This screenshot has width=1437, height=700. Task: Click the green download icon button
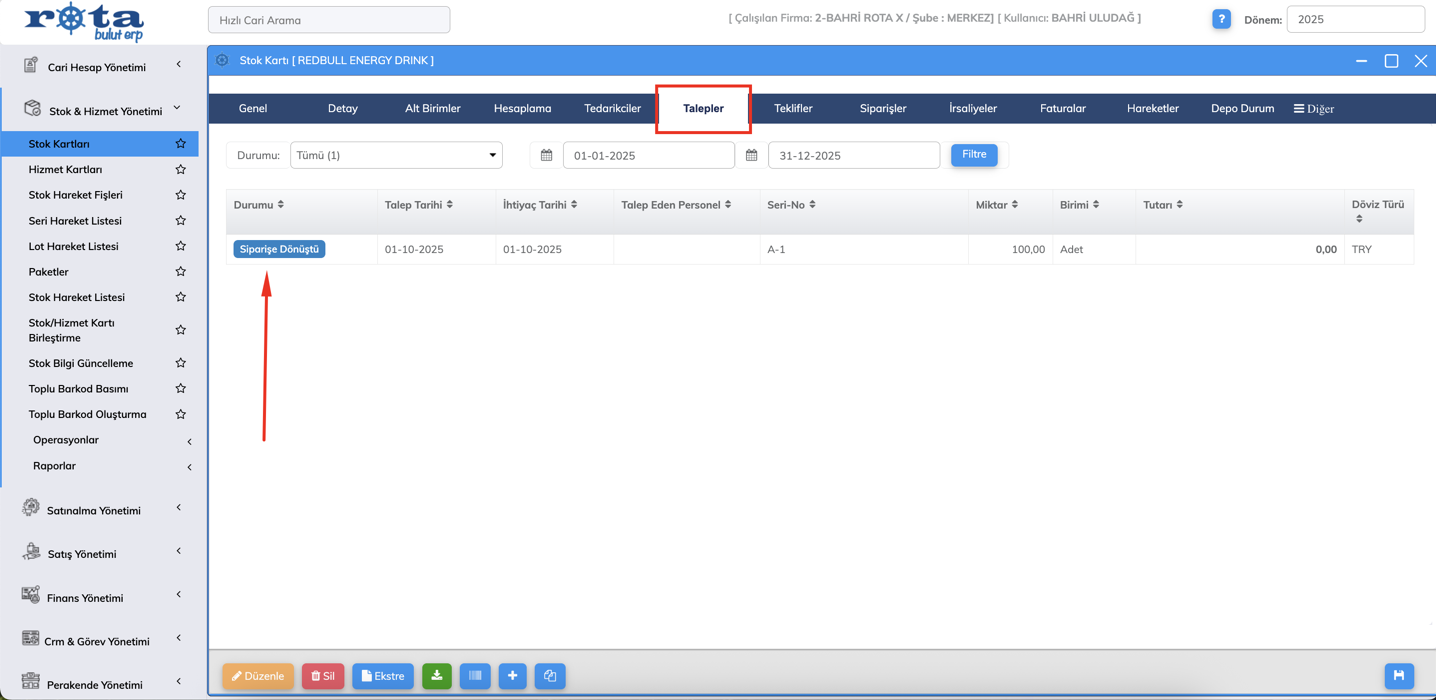pyautogui.click(x=437, y=676)
